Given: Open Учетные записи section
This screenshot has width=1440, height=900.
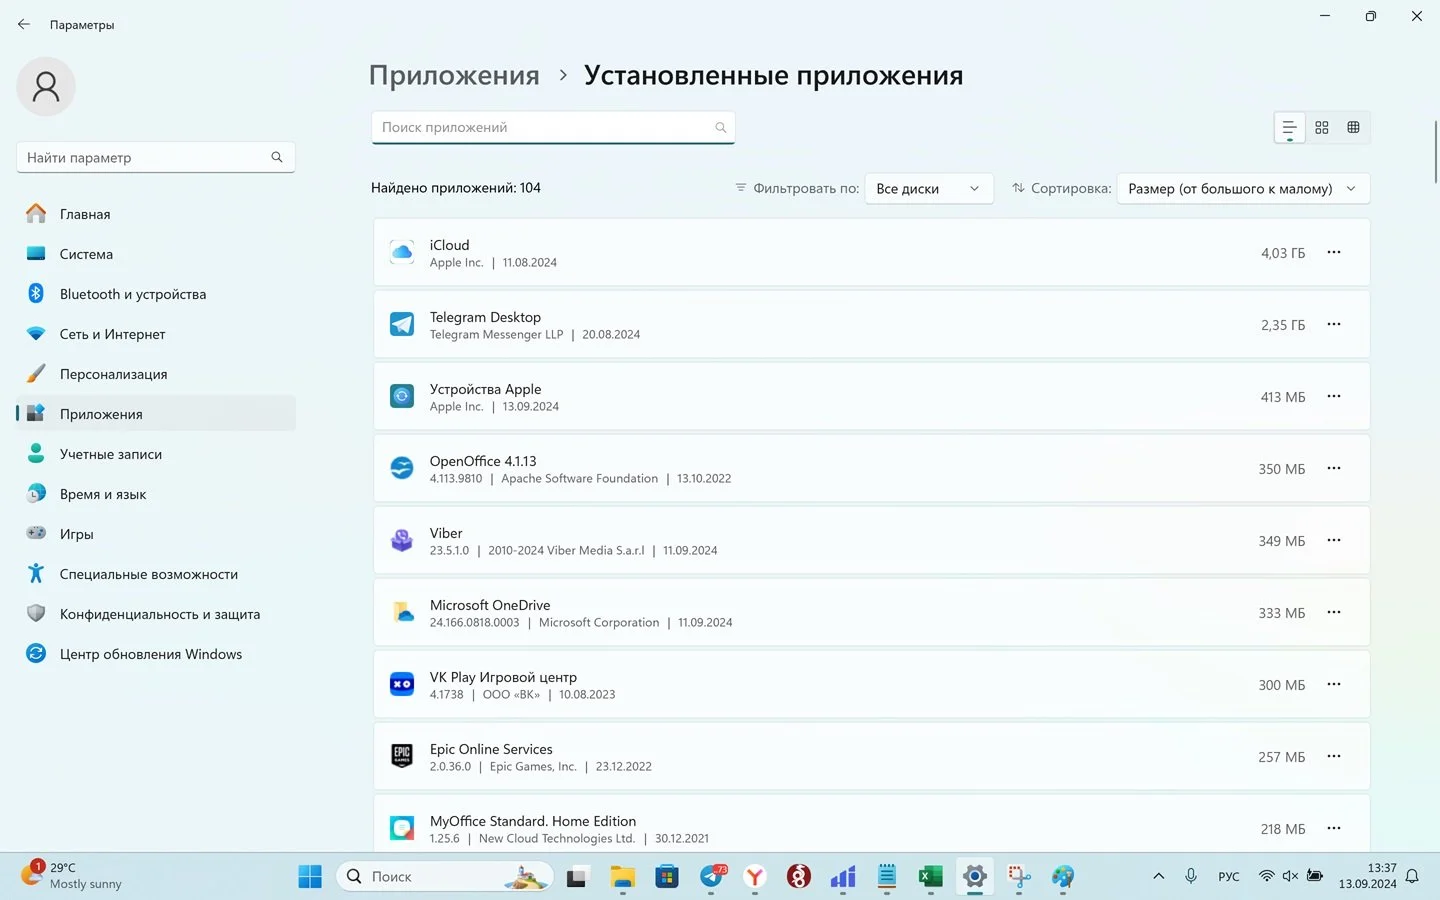Looking at the screenshot, I should pyautogui.click(x=156, y=454).
